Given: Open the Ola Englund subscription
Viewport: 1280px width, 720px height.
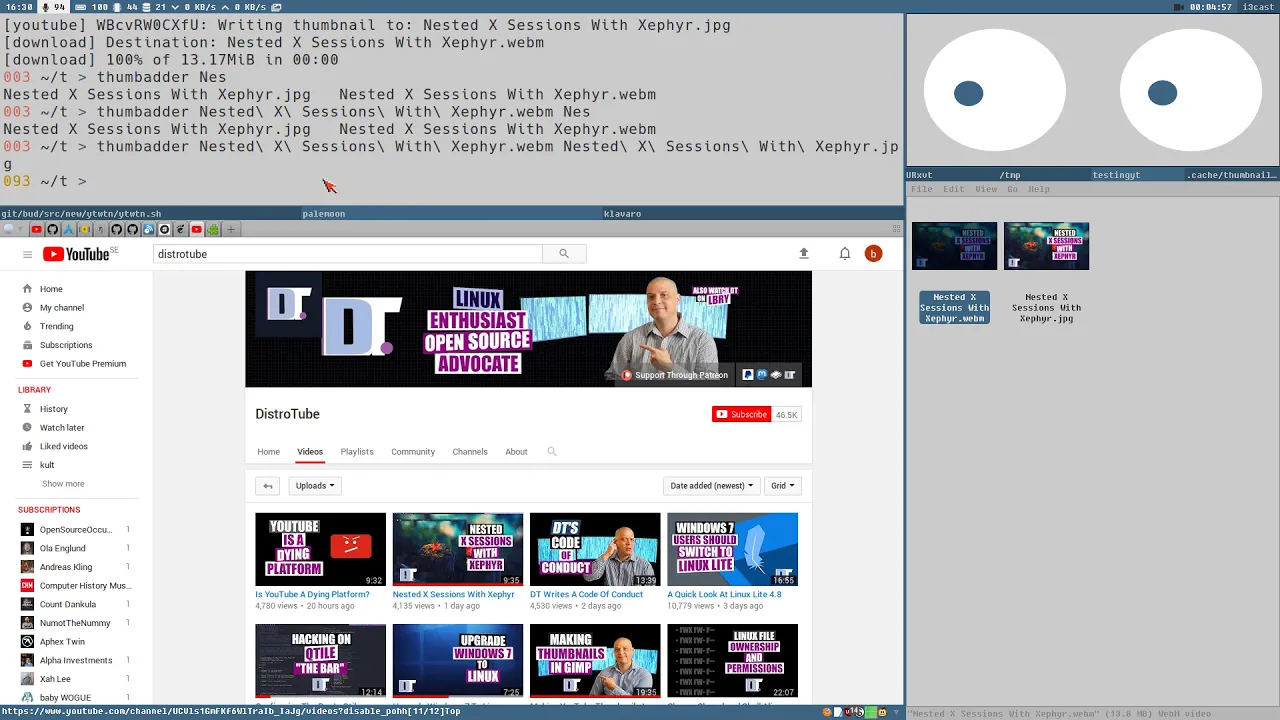Looking at the screenshot, I should (x=63, y=548).
